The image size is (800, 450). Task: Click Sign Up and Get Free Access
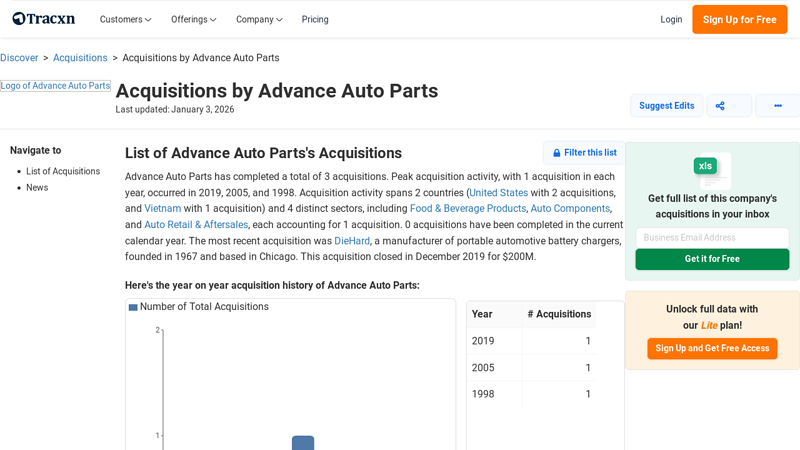click(712, 348)
